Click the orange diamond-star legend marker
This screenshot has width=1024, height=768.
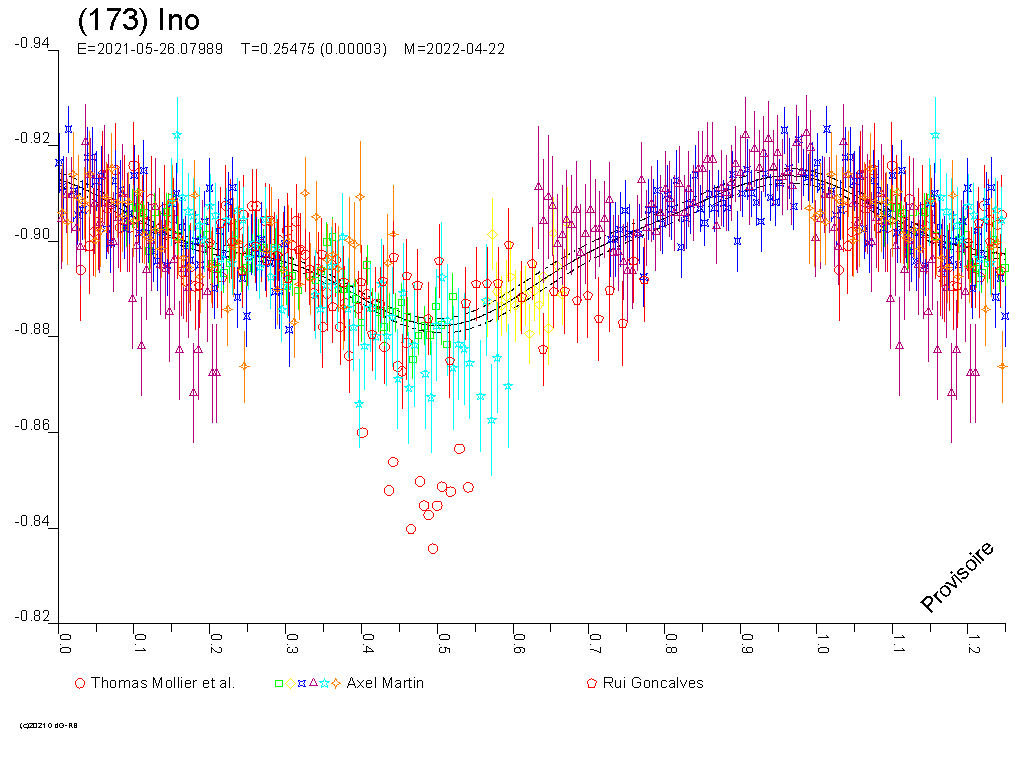[x=337, y=683]
